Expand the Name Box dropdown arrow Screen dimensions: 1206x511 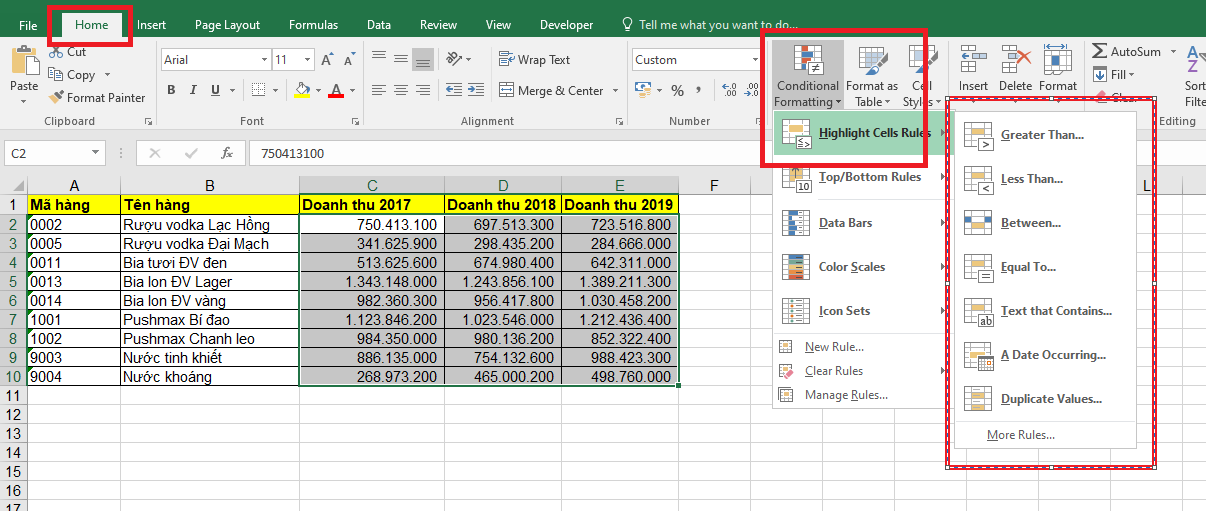point(96,154)
